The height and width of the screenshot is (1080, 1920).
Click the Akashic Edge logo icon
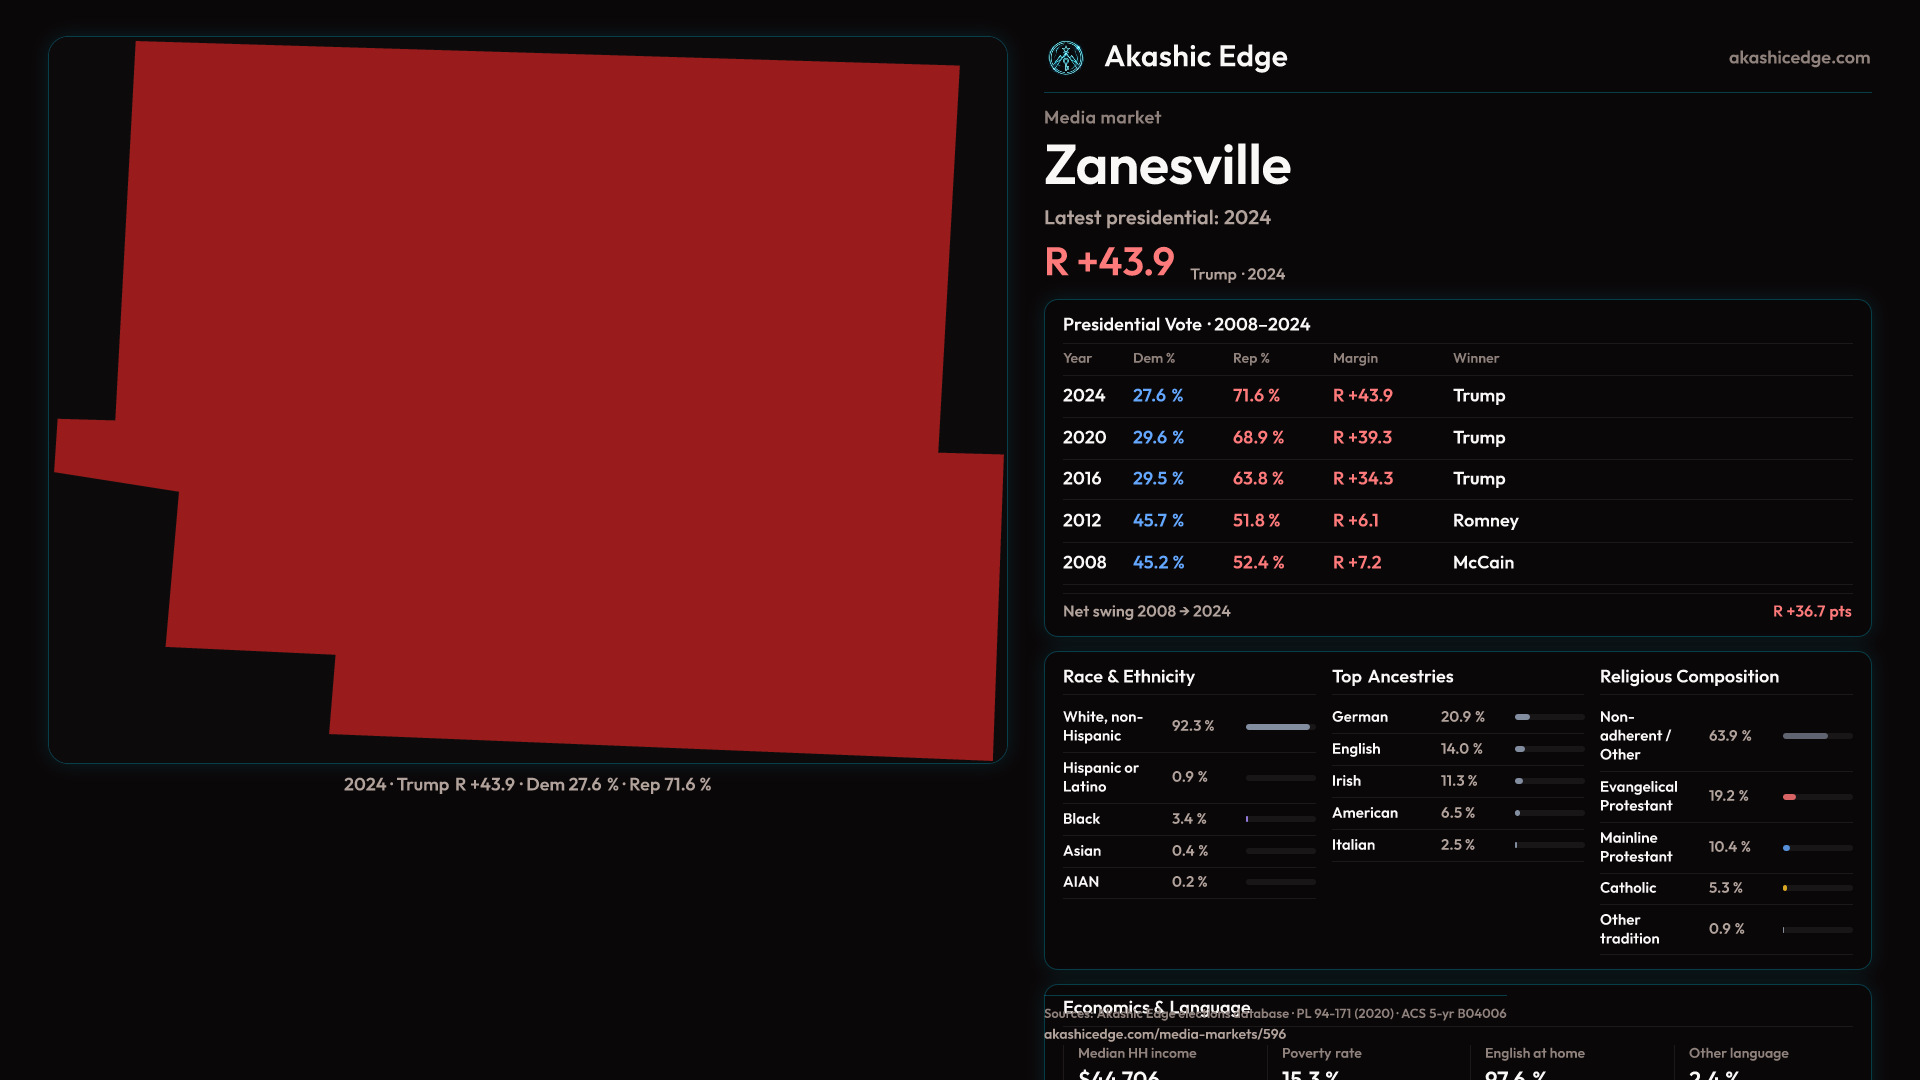tap(1066, 58)
